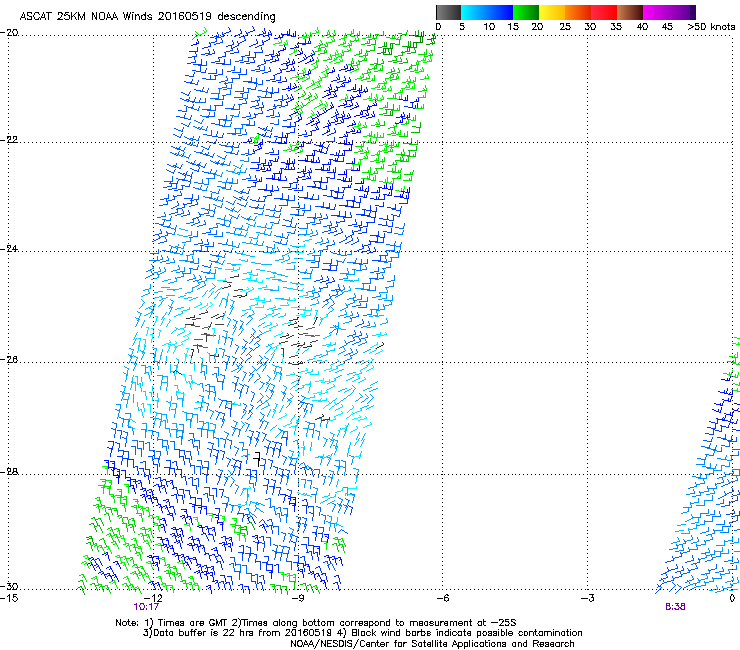Click the '-26' latitude axis label
Viewport: 740px width, 650px height.
(9, 360)
